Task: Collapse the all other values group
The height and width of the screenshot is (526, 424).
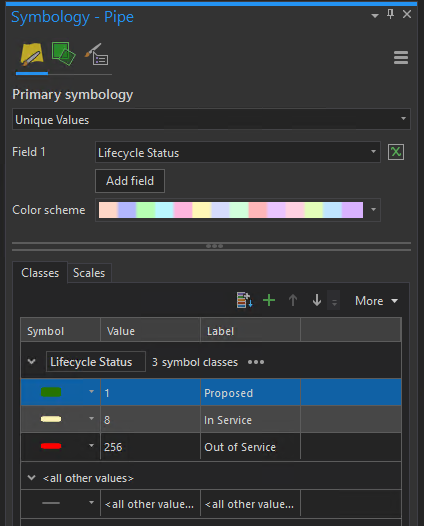Action: (x=32, y=478)
